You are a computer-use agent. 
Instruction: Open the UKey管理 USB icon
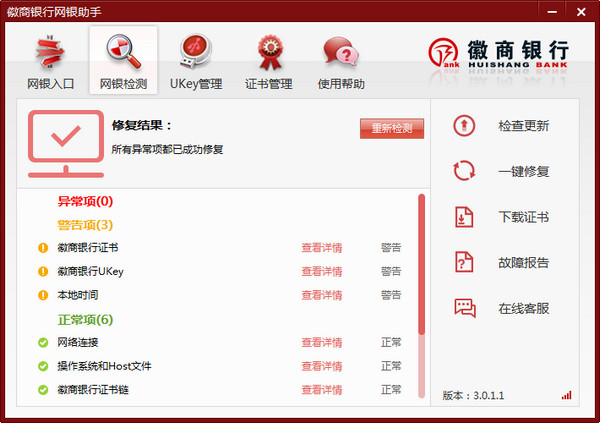coord(196,51)
